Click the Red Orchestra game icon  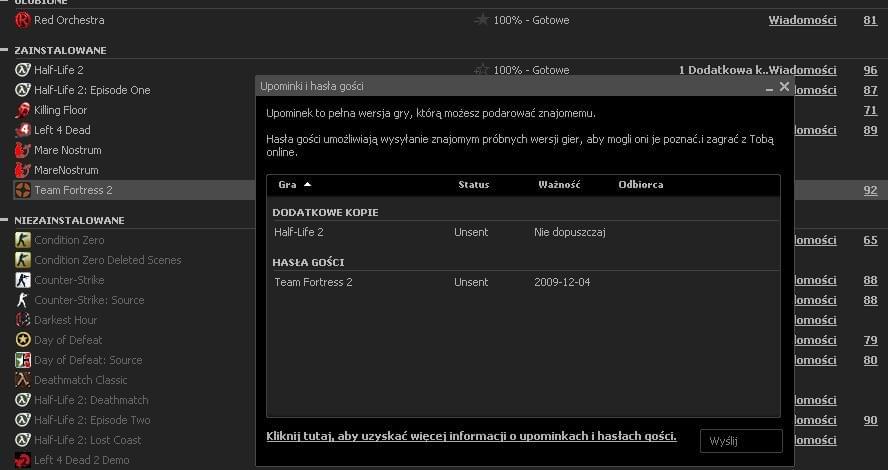[x=23, y=20]
